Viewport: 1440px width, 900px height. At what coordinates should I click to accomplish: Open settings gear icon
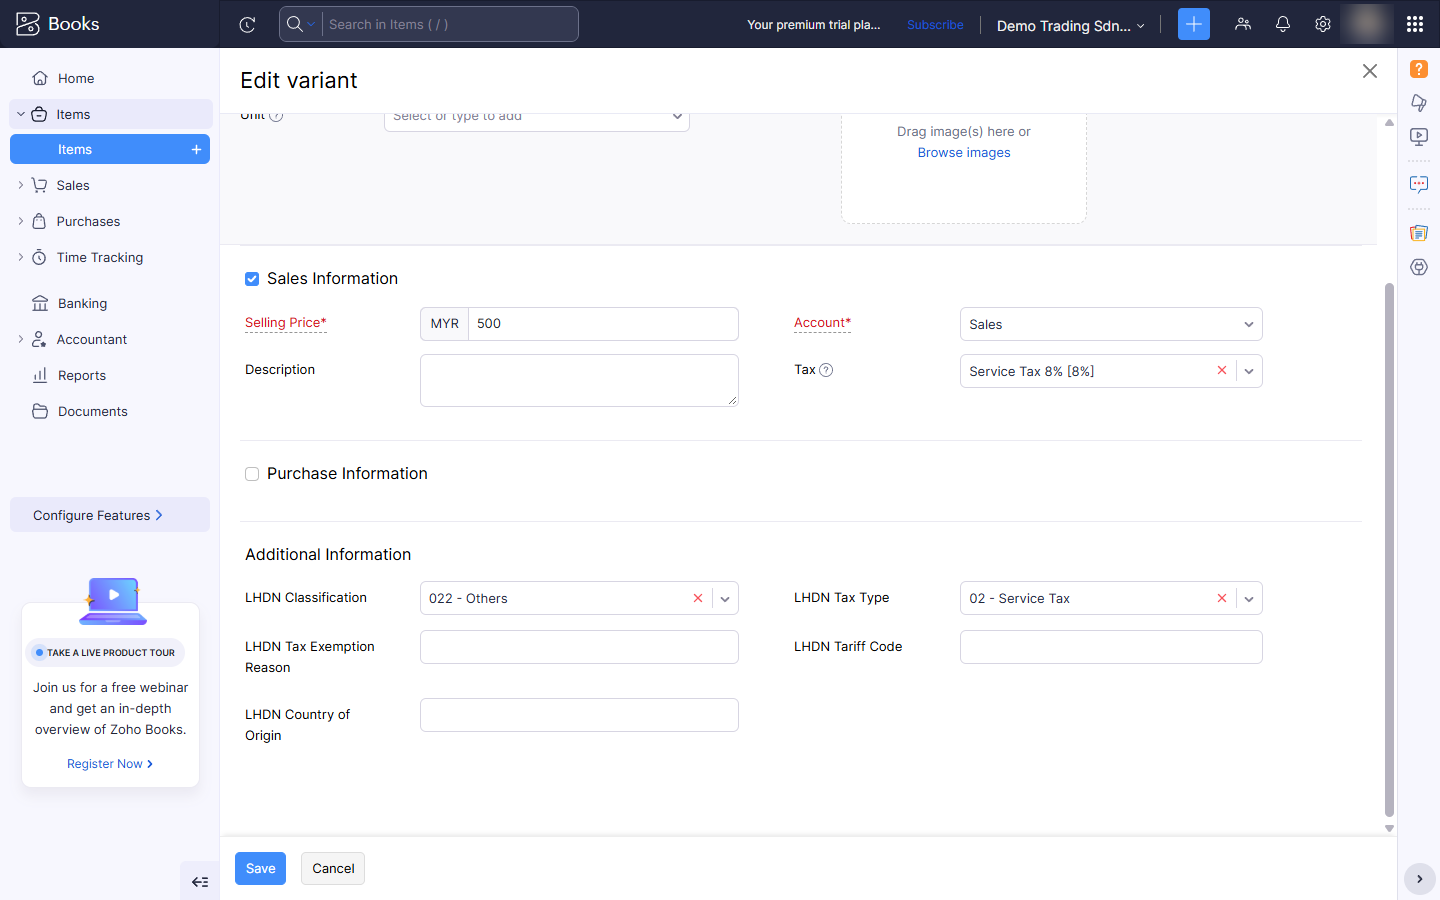tap(1323, 24)
